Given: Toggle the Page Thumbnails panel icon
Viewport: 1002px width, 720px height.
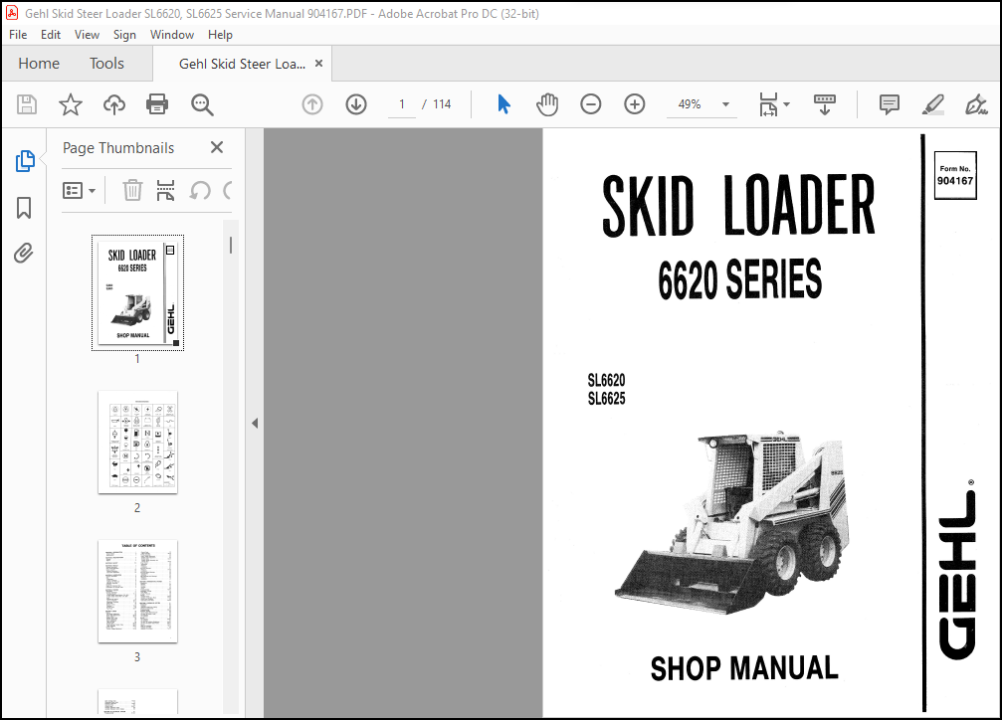Looking at the screenshot, I should tap(24, 161).
